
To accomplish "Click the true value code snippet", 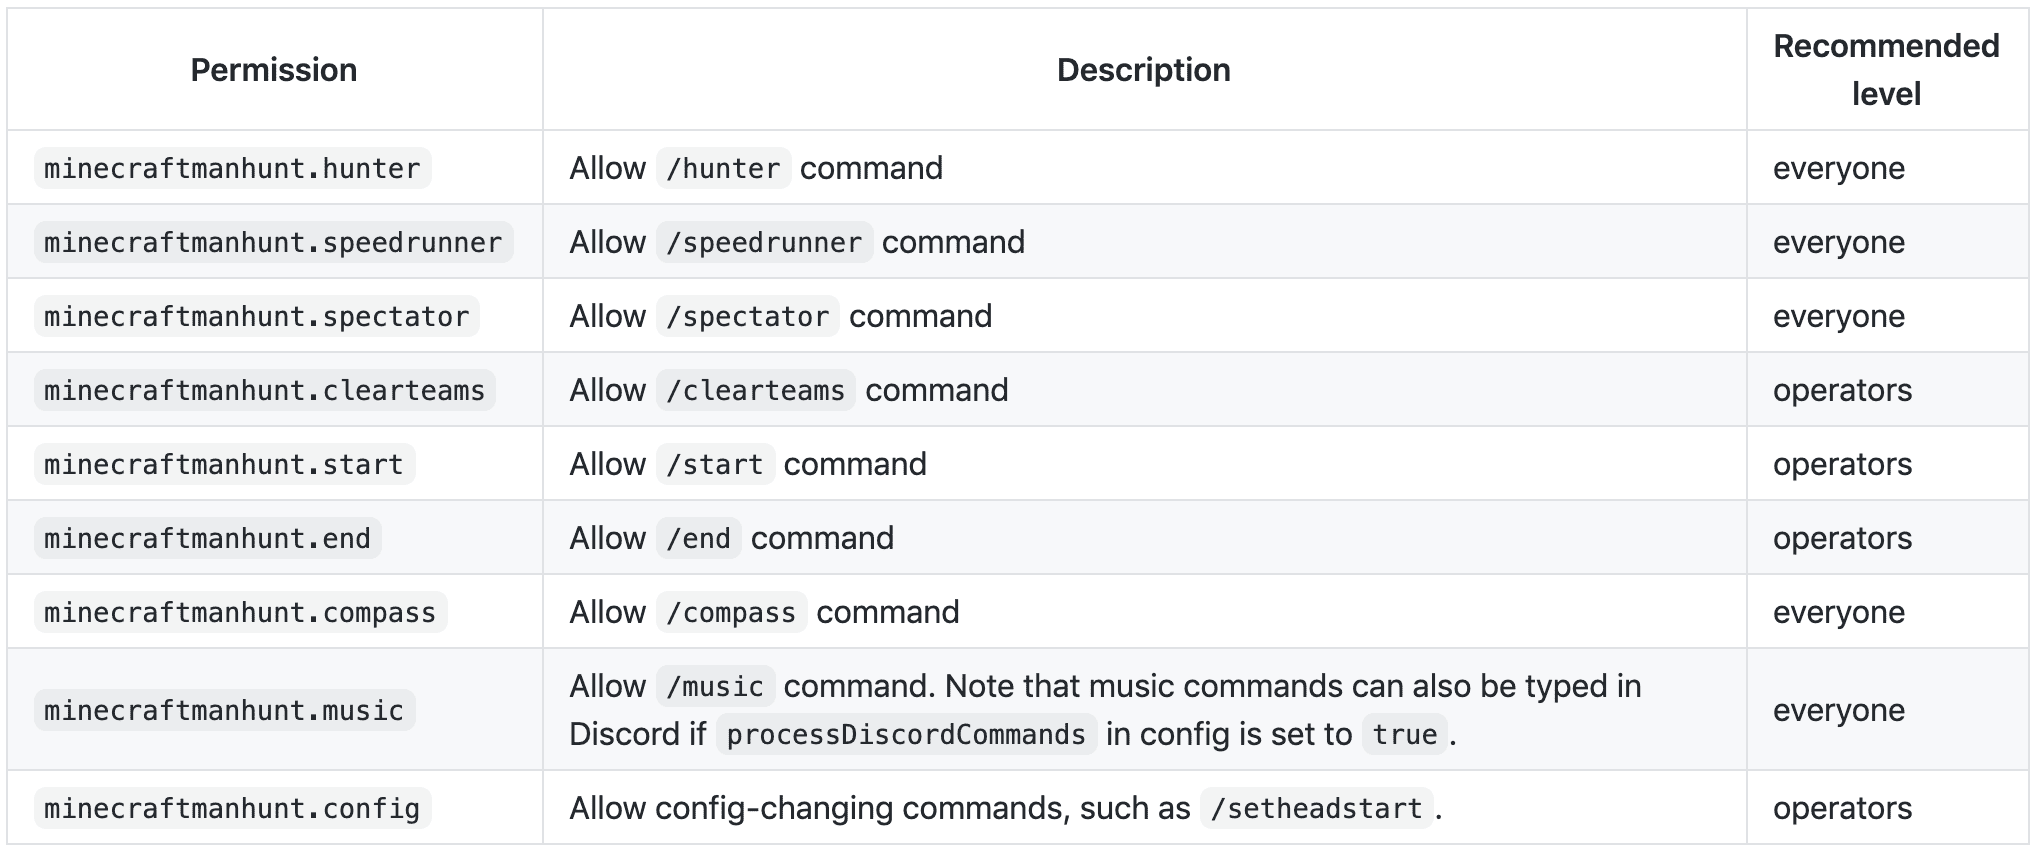I will coord(1405,734).
